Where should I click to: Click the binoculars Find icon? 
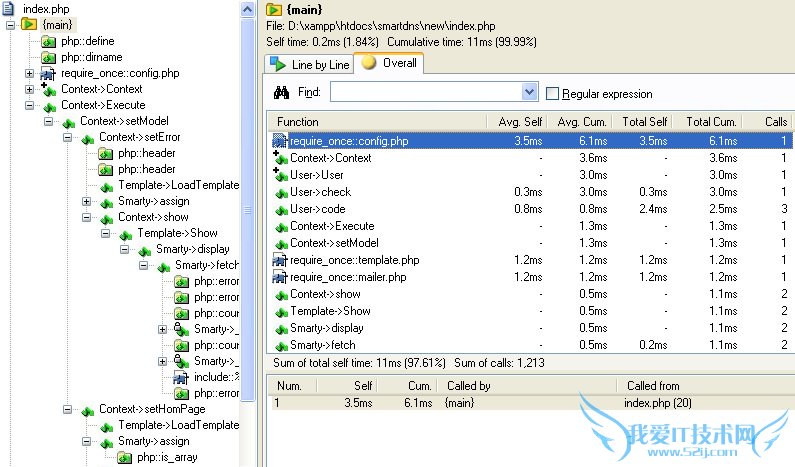[x=281, y=93]
